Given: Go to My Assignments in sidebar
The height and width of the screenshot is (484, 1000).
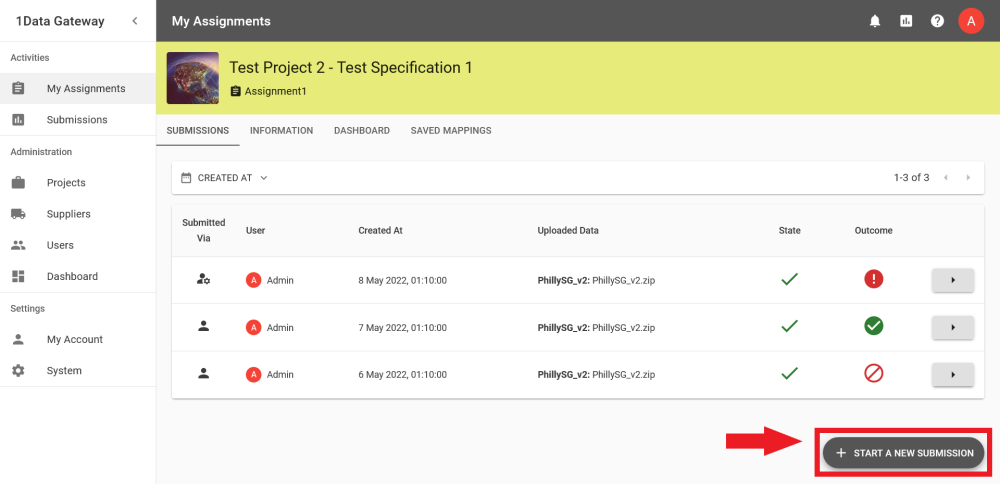Looking at the screenshot, I should pyautogui.click(x=78, y=89).
